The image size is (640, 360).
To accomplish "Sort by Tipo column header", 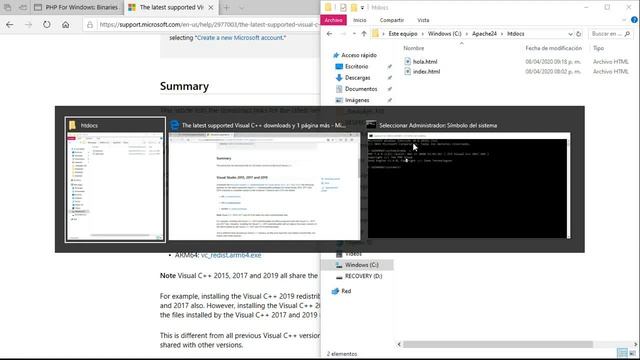I will (598, 48).
